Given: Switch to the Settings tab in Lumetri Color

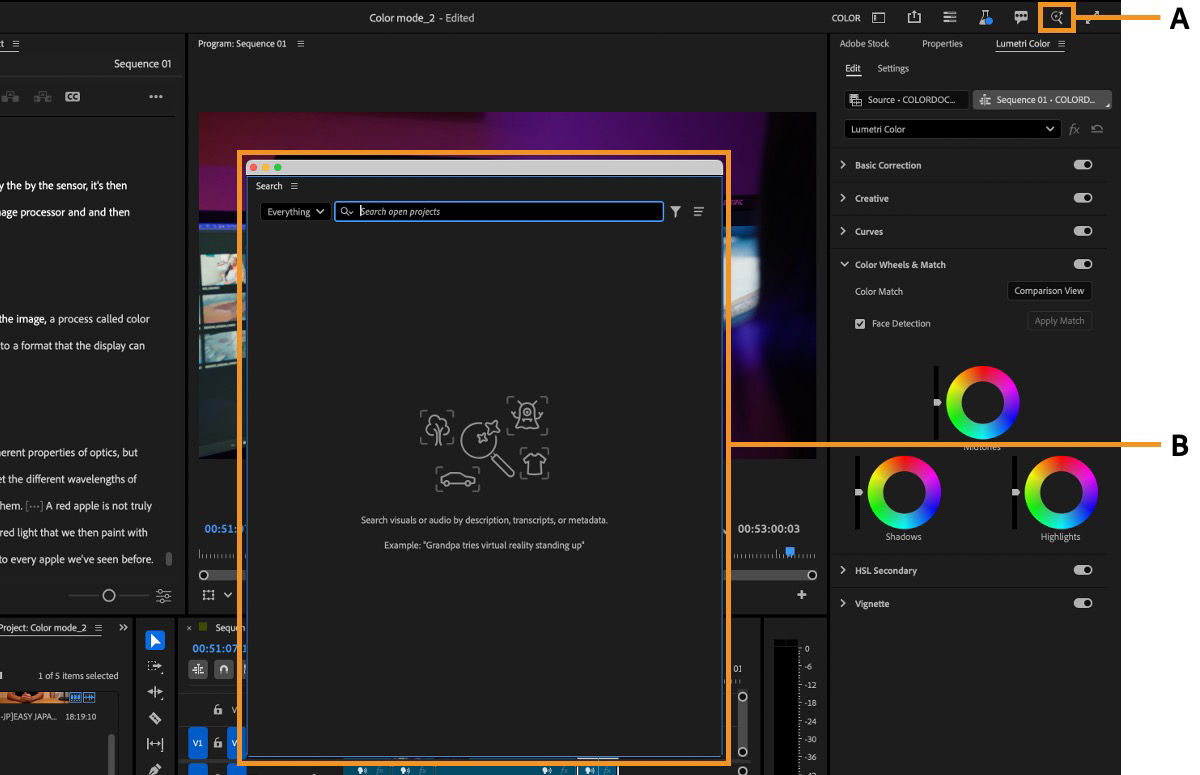Looking at the screenshot, I should tap(893, 68).
